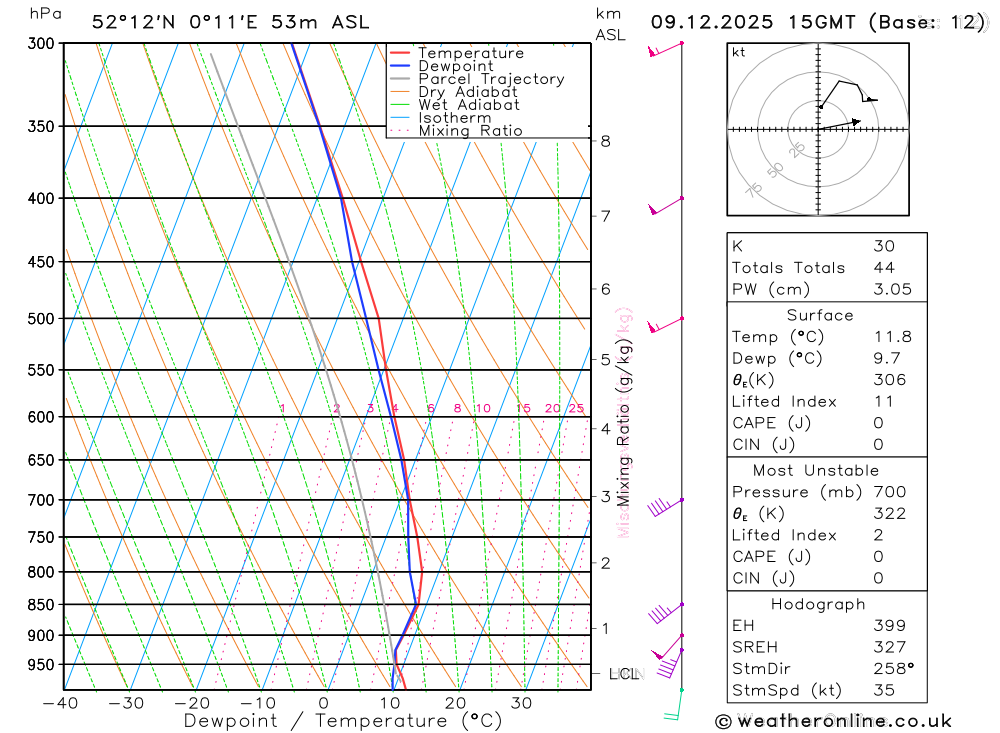Screen dimensions: 1000x733
Task: Select the Temperature legend label
Action: [471, 53]
